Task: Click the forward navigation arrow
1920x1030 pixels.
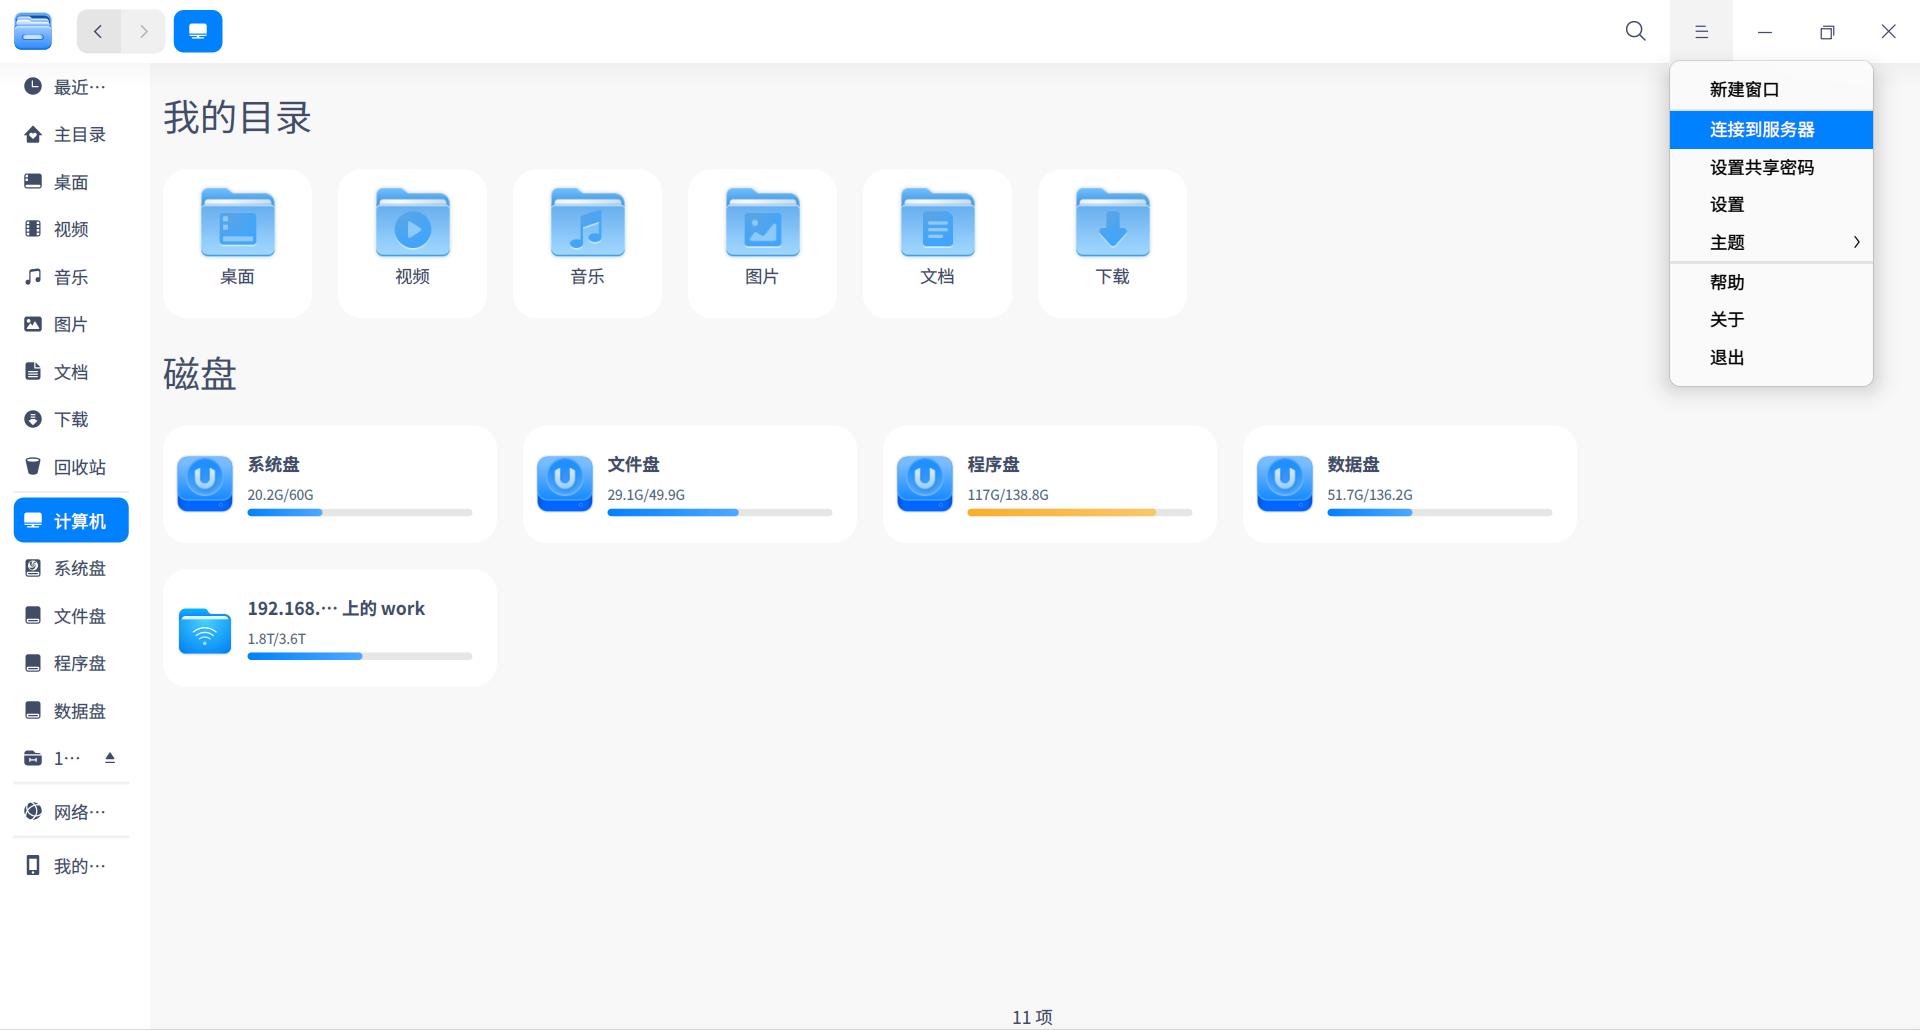Action: (x=143, y=31)
